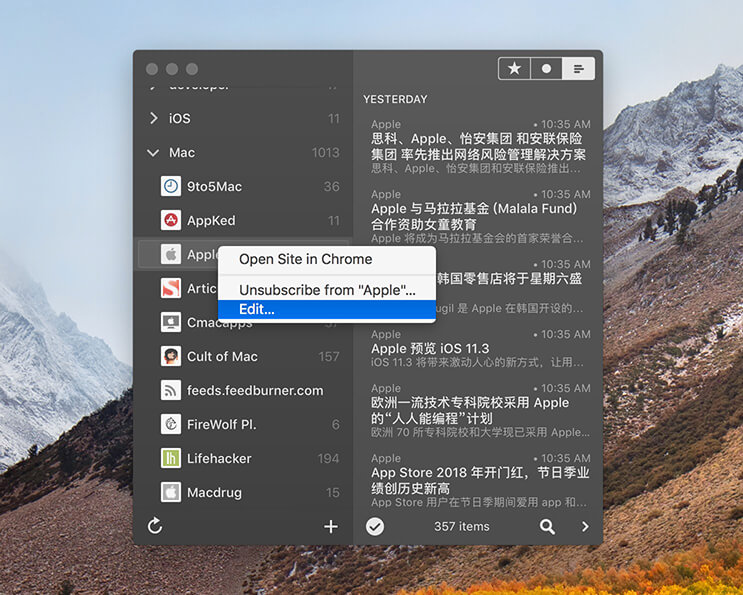Image resolution: width=743 pixels, height=595 pixels.
Task: Open the Malala Fund article
Action: pos(479,216)
